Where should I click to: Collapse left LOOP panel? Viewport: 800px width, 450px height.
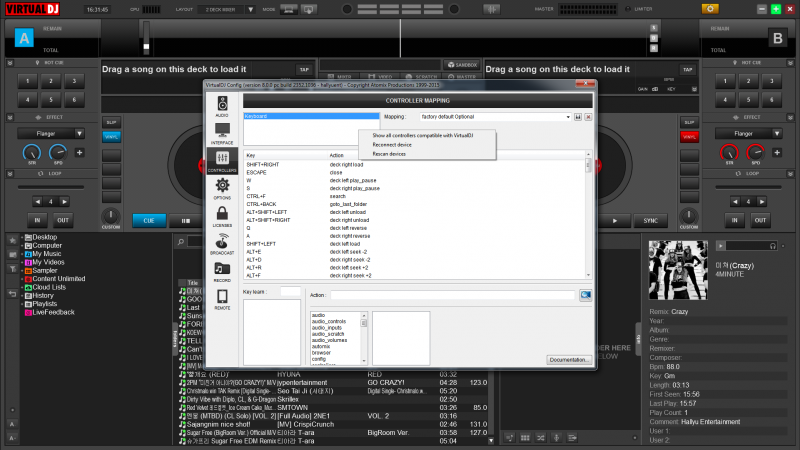coord(10,174)
